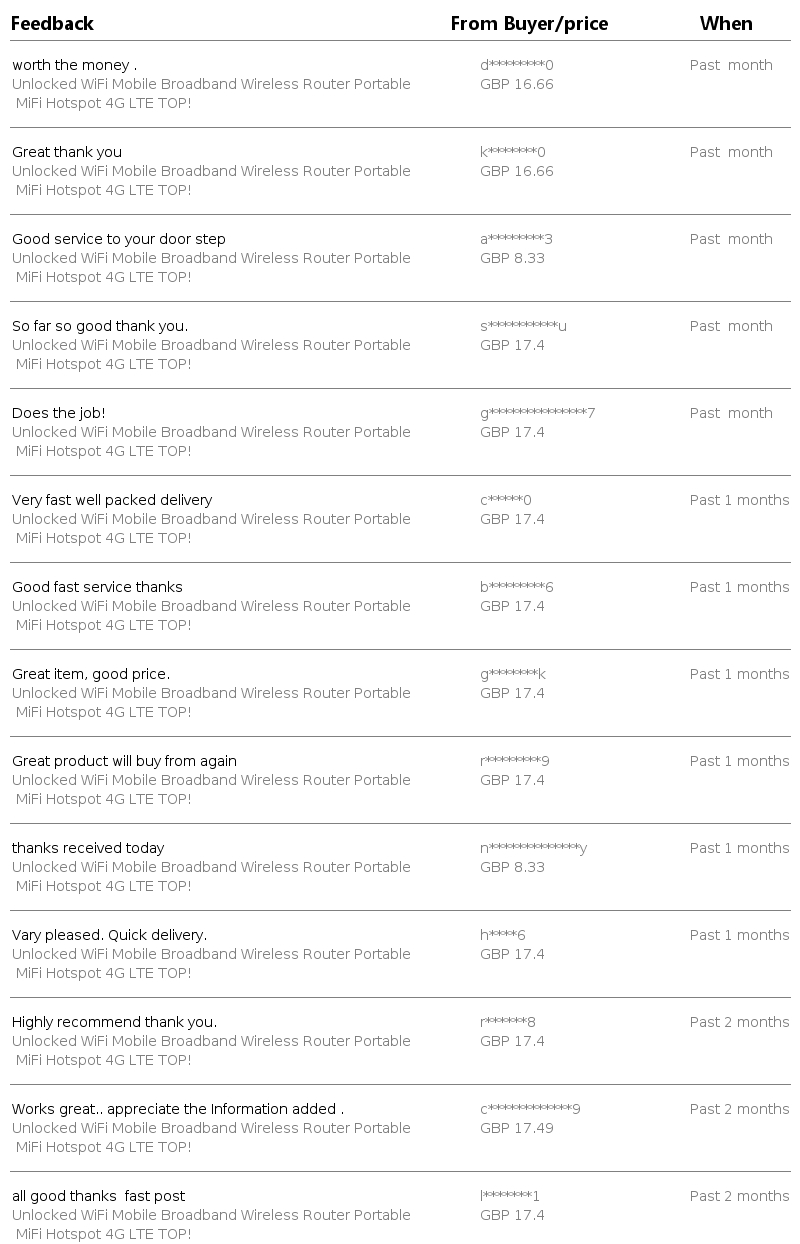This screenshot has width=800, height=1244.
Task: Click the GBP 17.49 price
Action: pyautogui.click(x=516, y=1128)
